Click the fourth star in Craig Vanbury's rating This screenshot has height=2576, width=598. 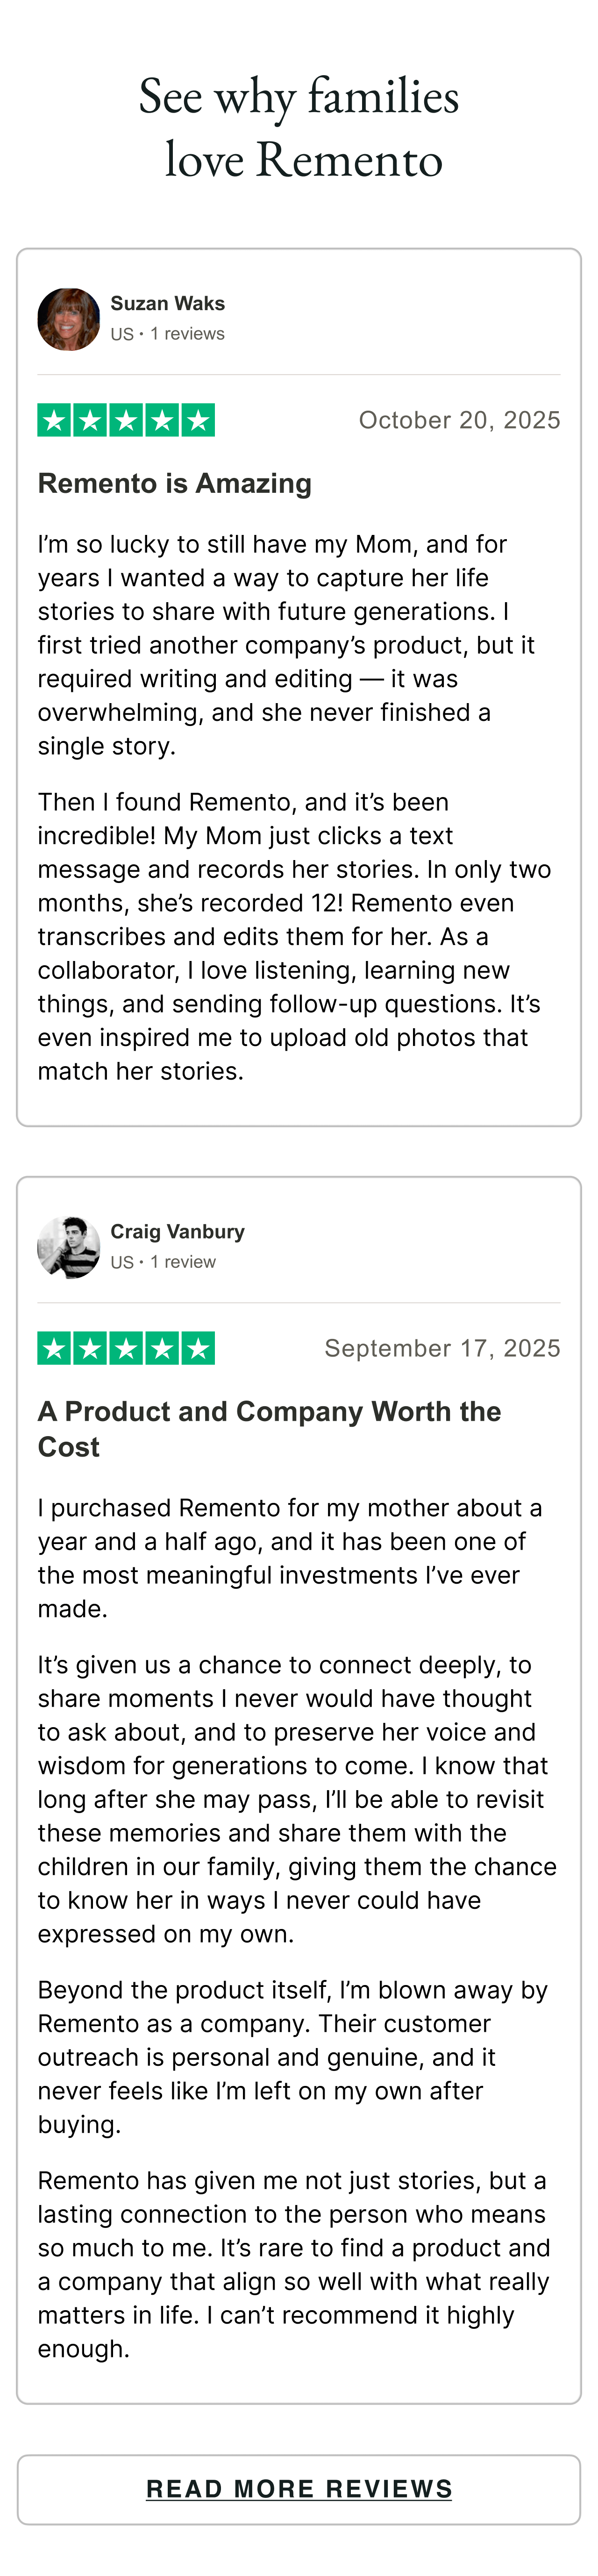pos(162,1349)
